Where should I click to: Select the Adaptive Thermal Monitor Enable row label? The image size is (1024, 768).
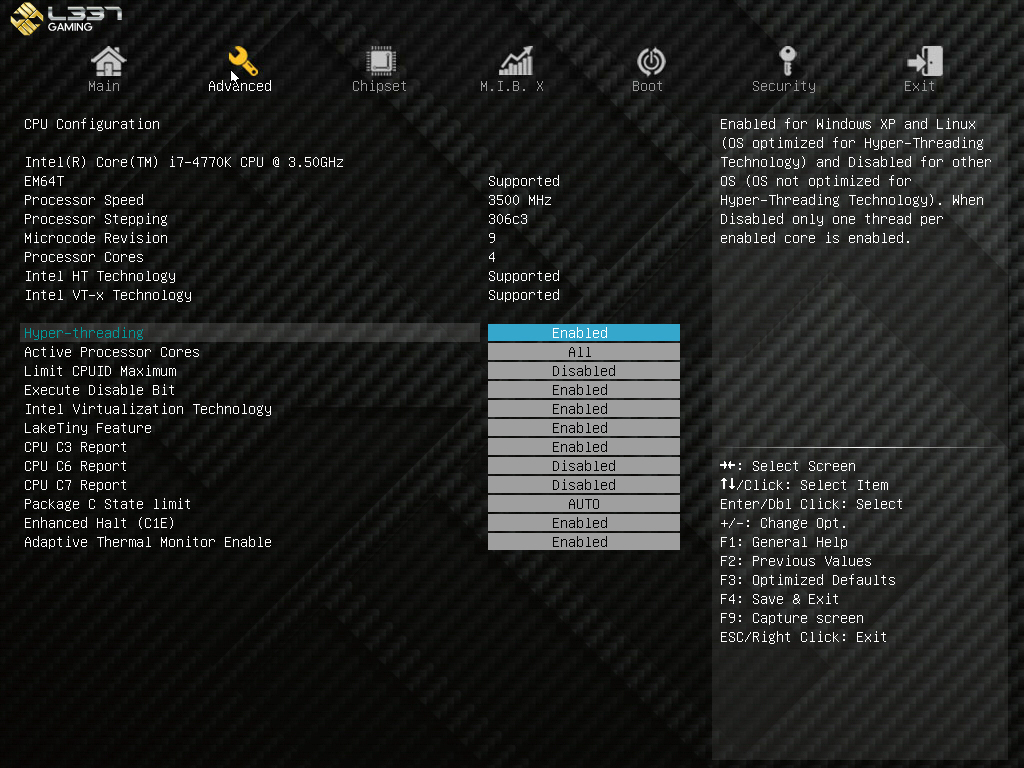[x=148, y=542]
